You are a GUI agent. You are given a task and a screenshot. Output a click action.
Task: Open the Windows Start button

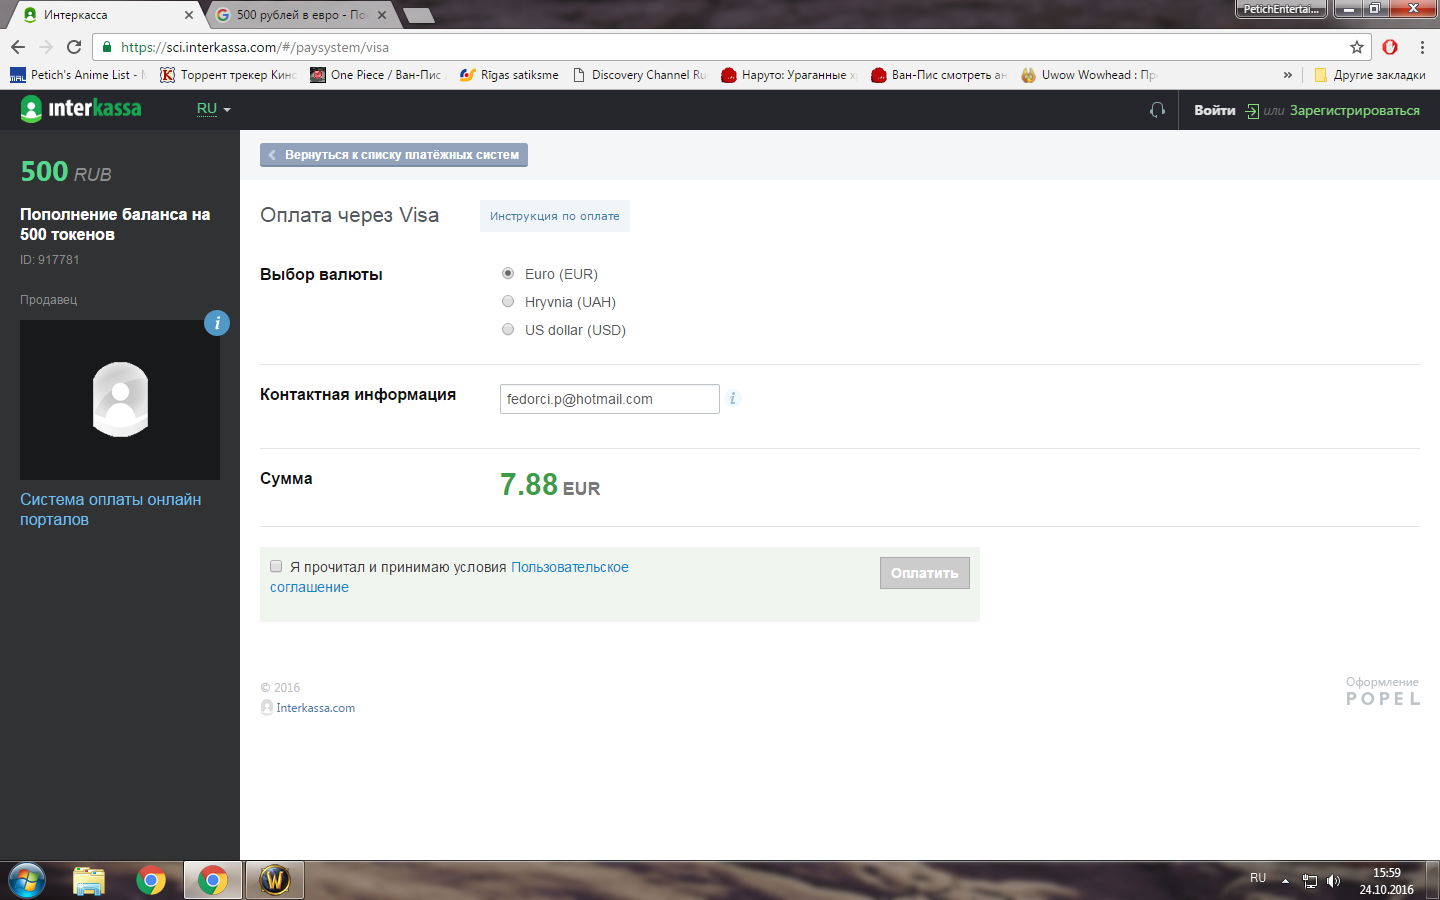point(27,880)
